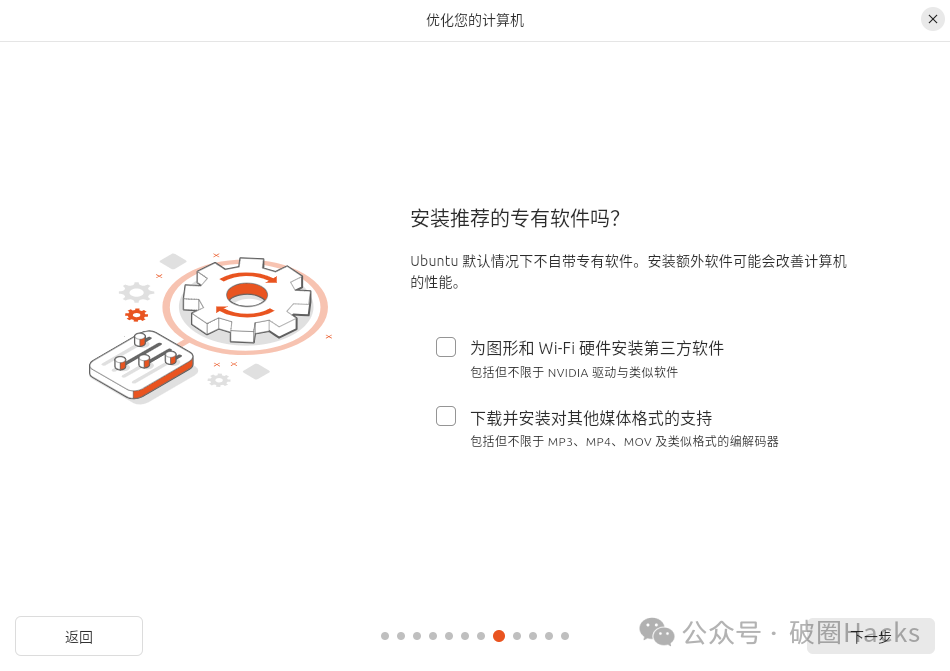The width and height of the screenshot is (950, 671).
Task: Tick the download media format support checkbox
Action: (x=446, y=416)
